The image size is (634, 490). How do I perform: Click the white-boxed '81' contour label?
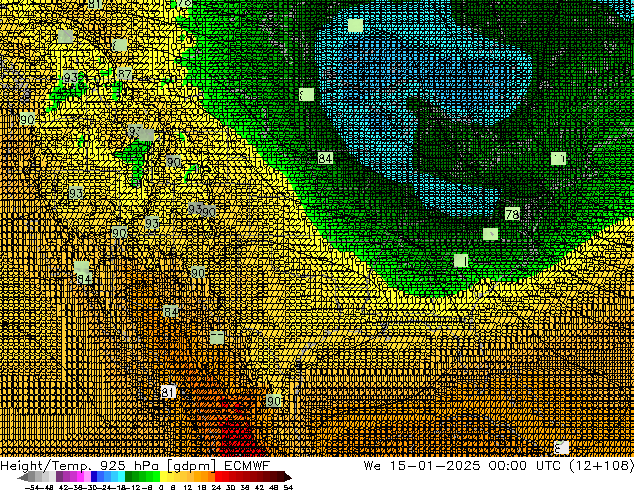(x=168, y=392)
